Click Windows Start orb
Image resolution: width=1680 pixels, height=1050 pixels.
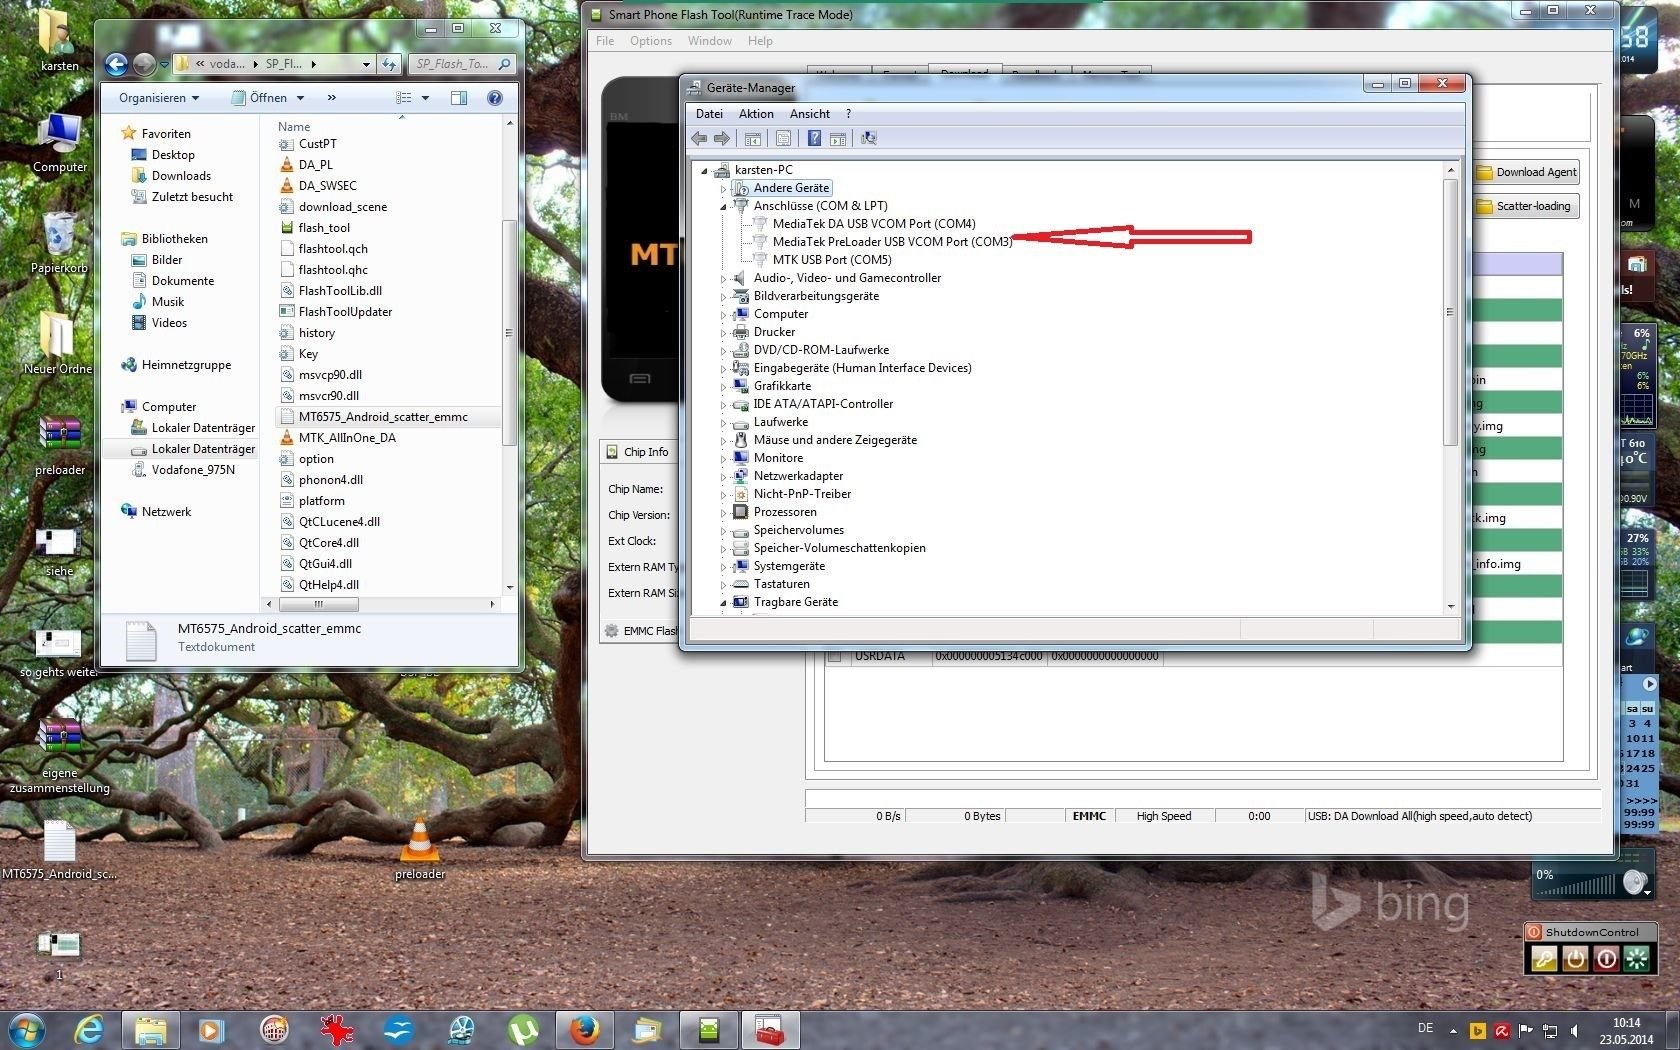(x=27, y=1029)
